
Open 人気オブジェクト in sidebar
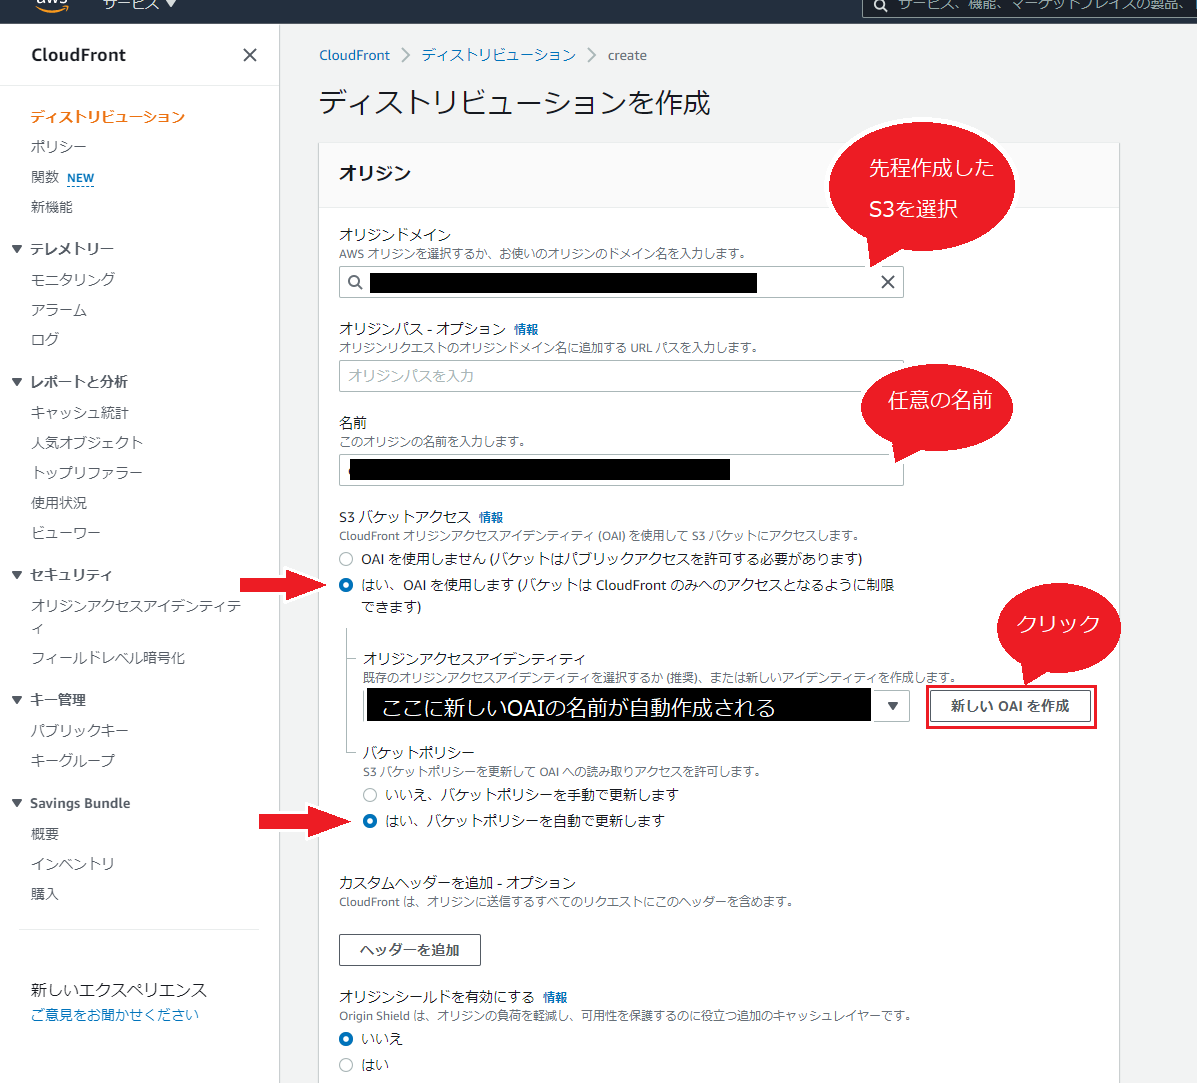pyautogui.click(x=86, y=443)
